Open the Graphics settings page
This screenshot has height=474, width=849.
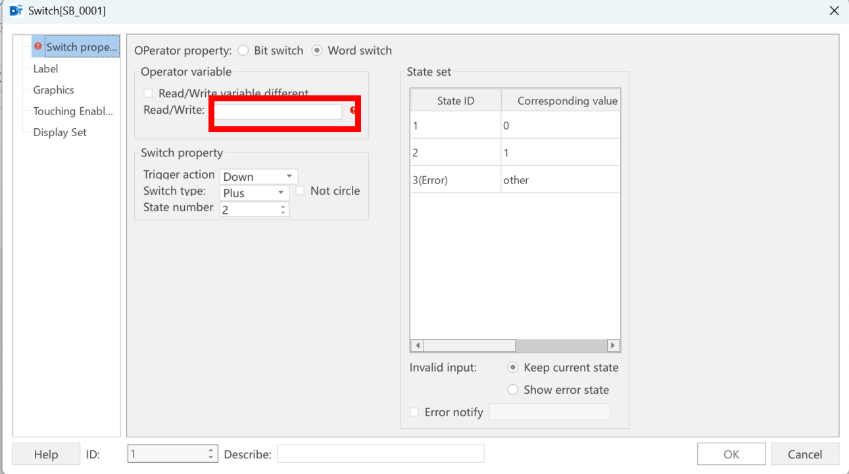(x=54, y=90)
